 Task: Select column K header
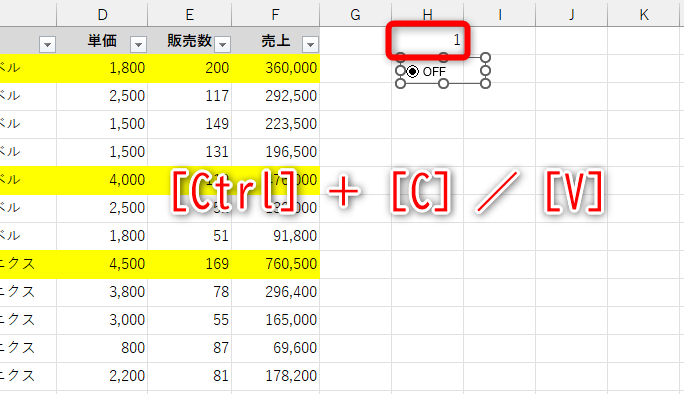click(644, 14)
